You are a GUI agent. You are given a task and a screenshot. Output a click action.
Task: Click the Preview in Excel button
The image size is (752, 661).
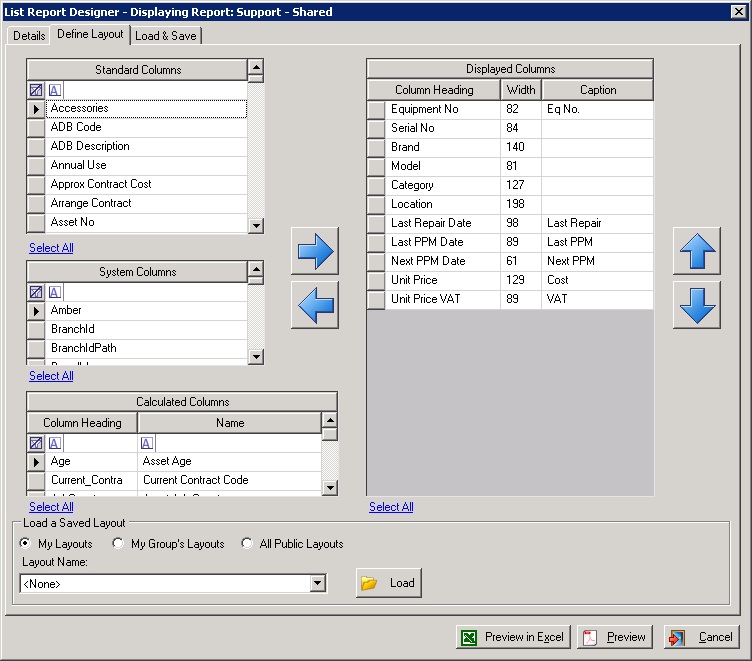click(x=513, y=637)
